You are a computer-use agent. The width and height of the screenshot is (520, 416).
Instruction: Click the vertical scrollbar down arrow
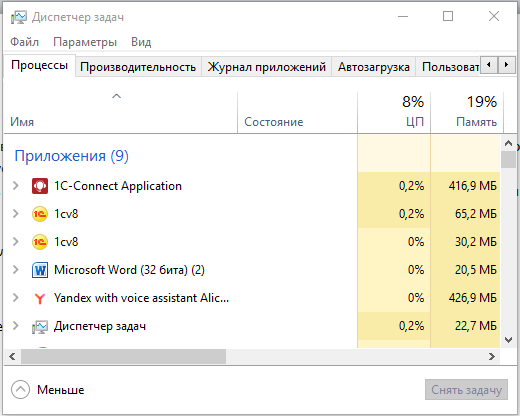click(508, 340)
